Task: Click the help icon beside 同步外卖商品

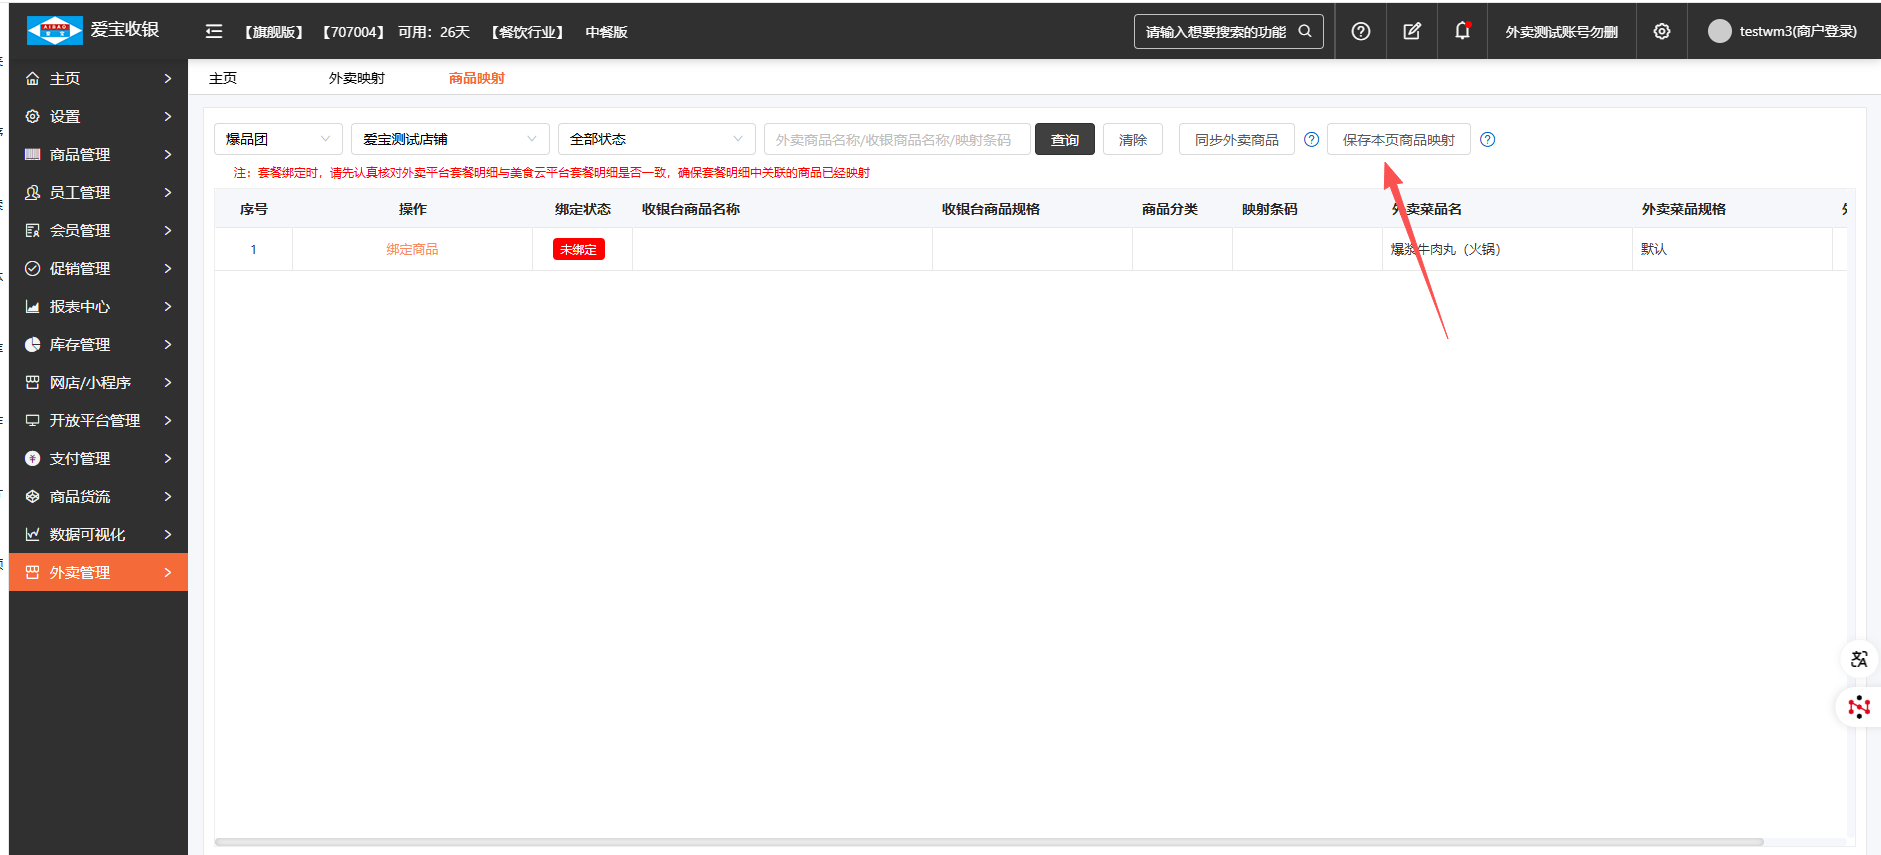Action: tap(1311, 140)
